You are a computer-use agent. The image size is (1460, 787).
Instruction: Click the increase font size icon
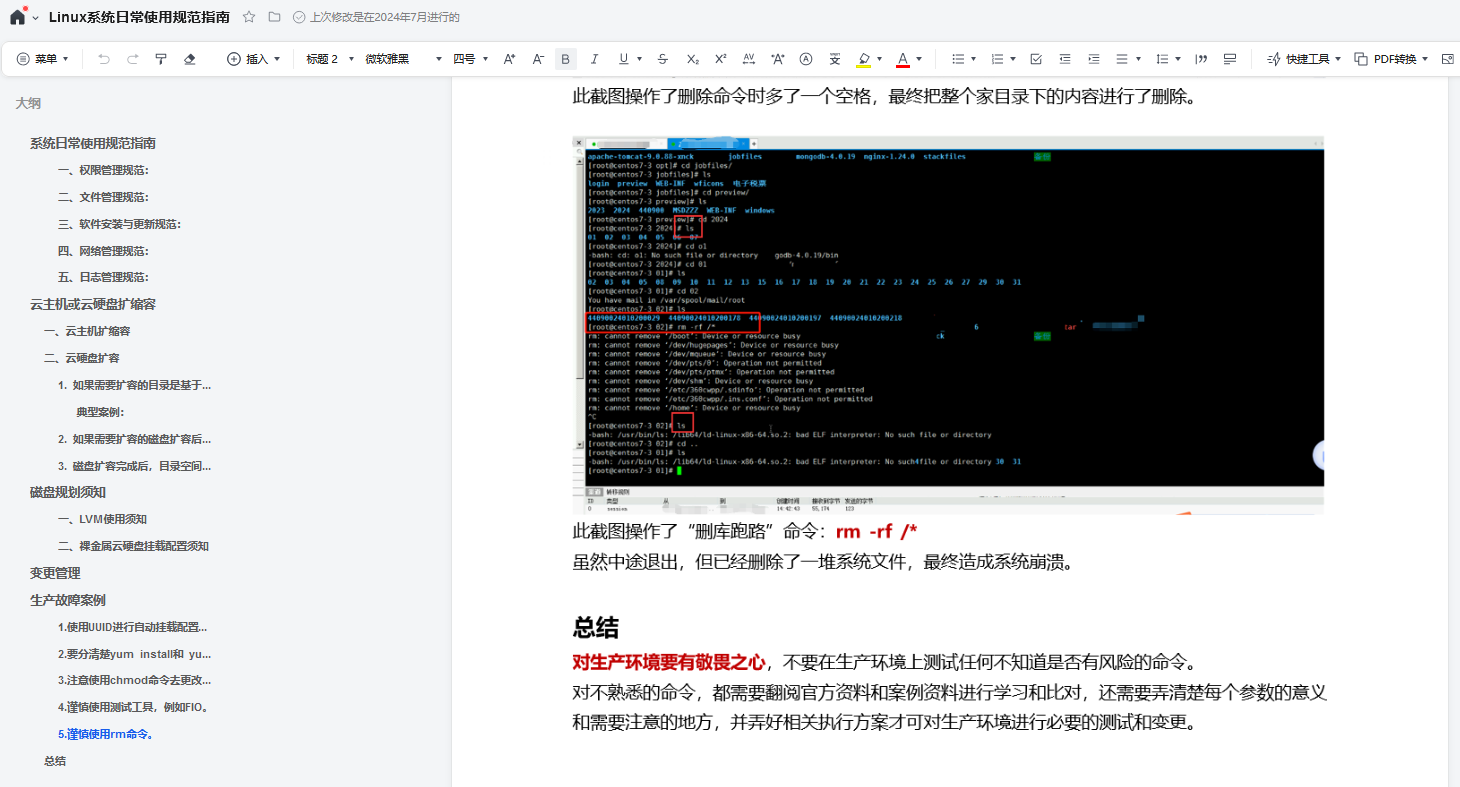509,59
